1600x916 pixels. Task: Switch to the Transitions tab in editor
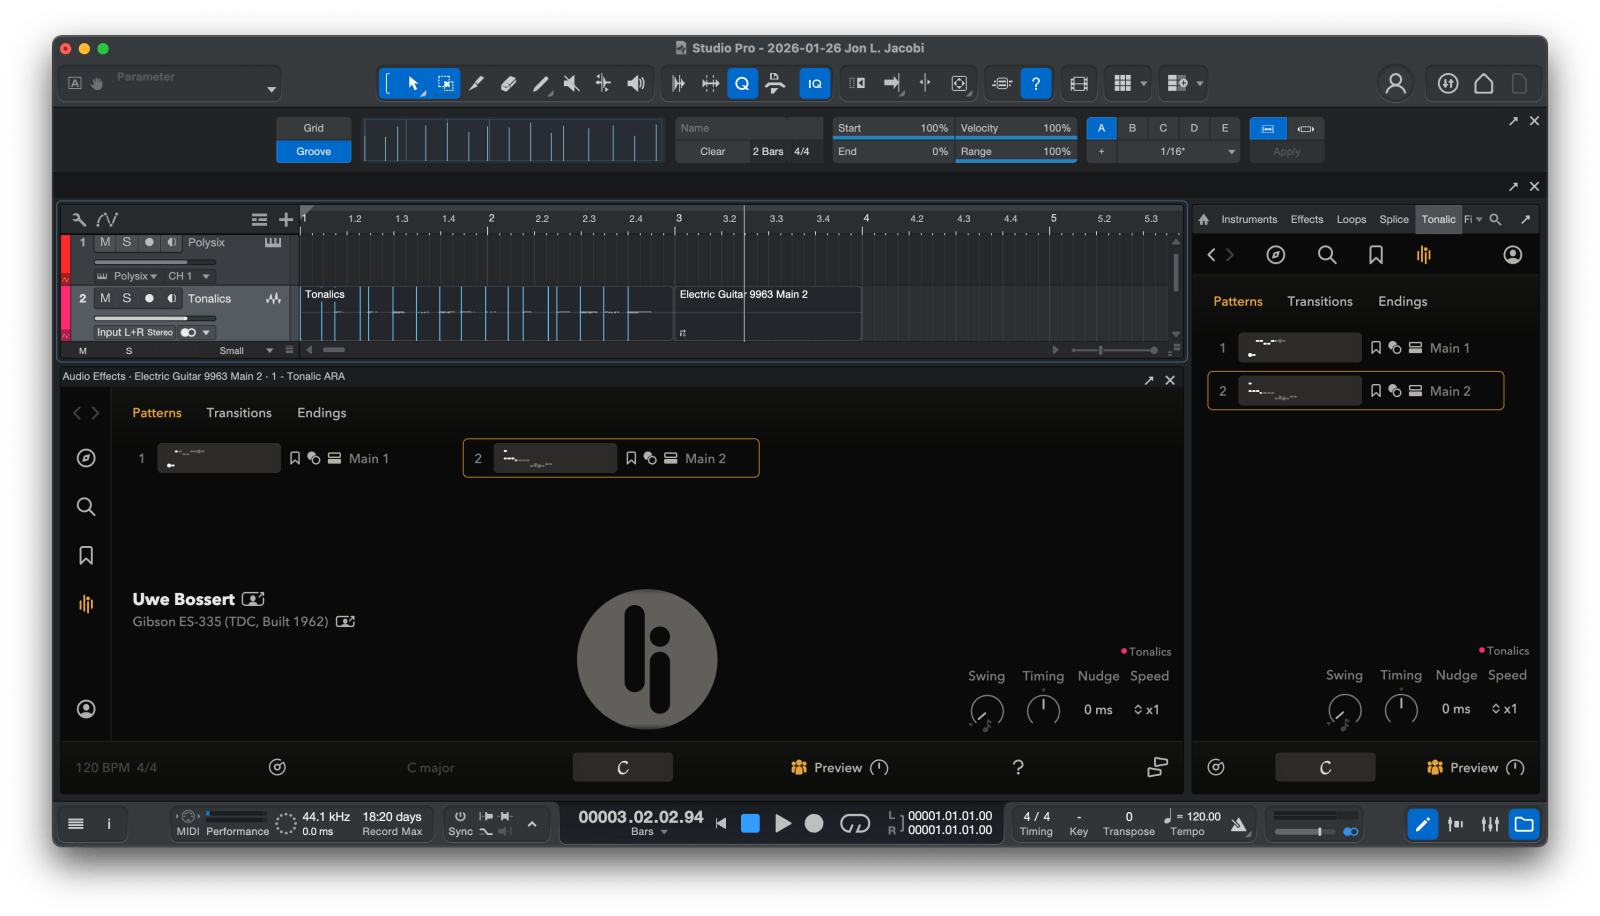tap(238, 413)
